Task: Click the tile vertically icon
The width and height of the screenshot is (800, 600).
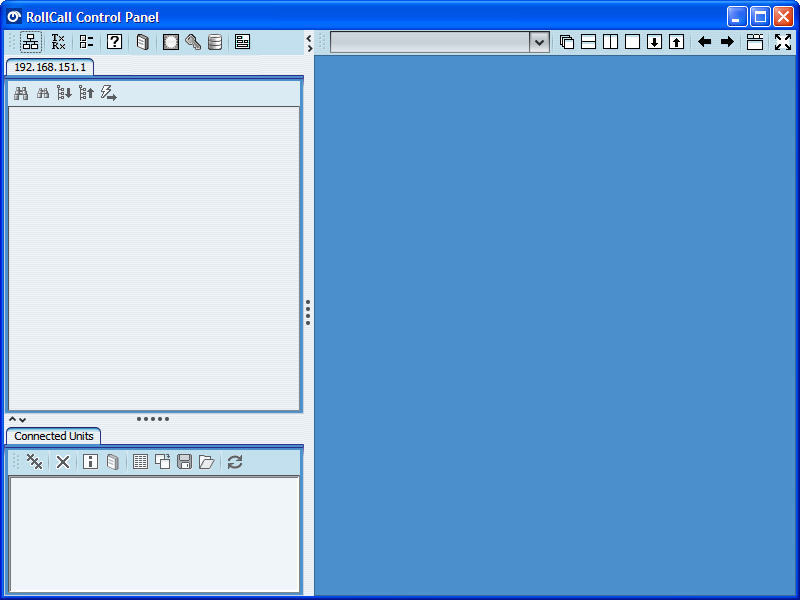Action: [x=610, y=42]
